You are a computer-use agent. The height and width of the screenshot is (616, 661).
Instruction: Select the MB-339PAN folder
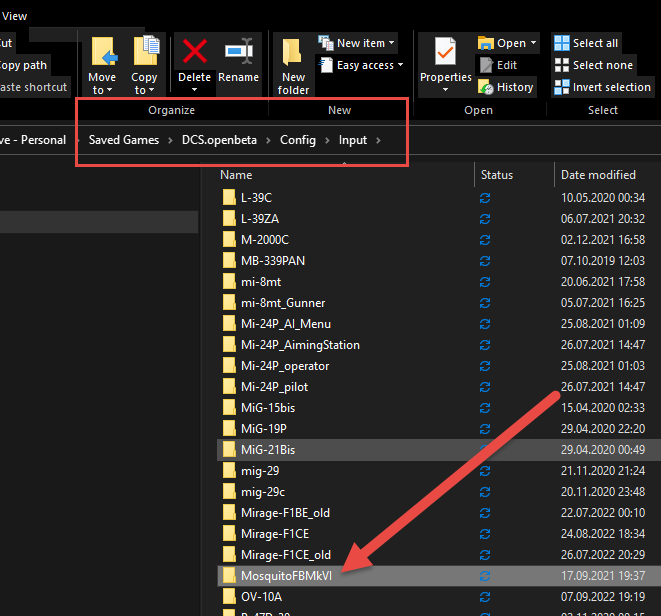(x=273, y=261)
